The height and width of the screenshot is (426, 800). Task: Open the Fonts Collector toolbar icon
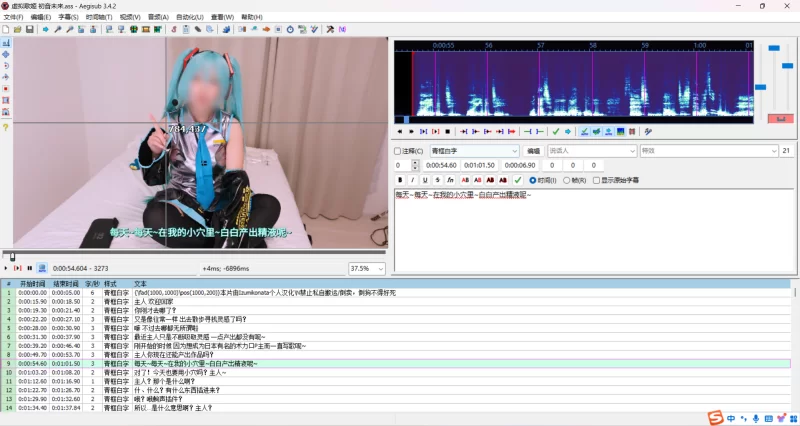[x=210, y=30]
